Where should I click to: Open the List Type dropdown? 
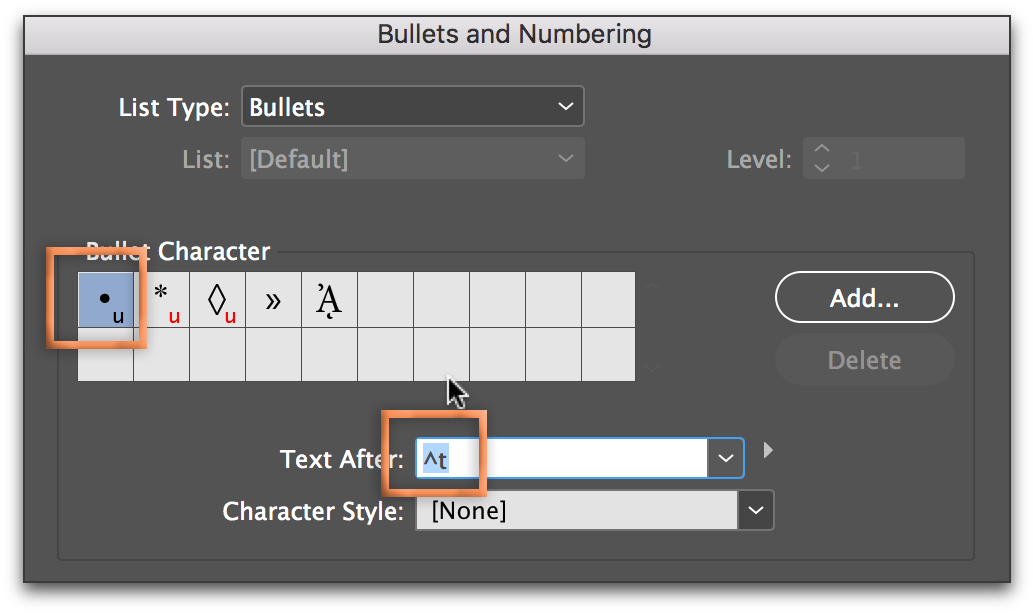tap(412, 106)
